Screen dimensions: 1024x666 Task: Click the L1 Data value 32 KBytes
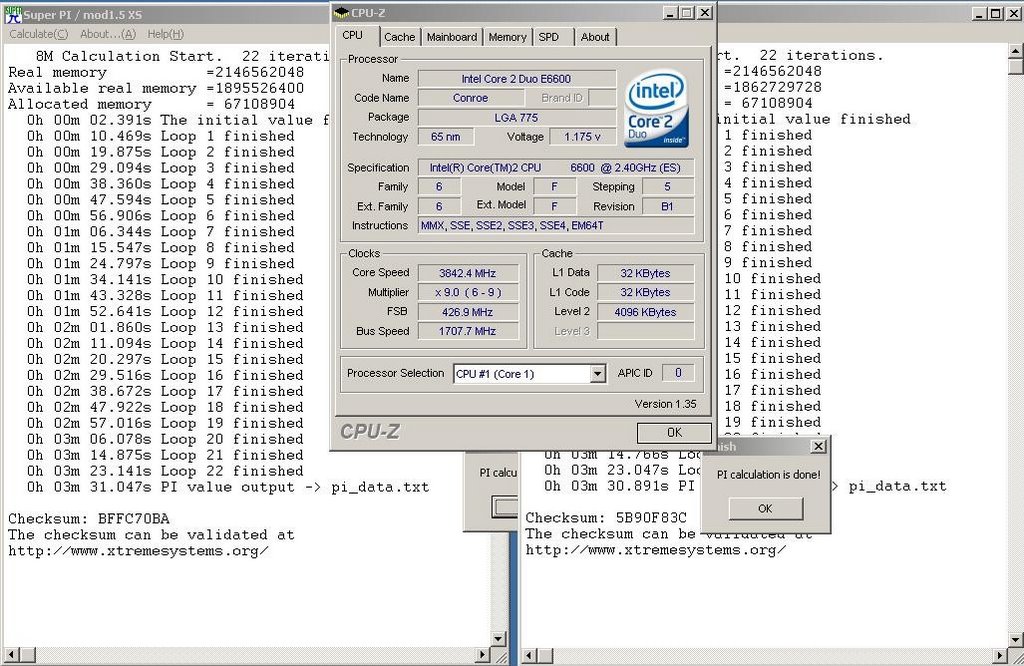(645, 273)
